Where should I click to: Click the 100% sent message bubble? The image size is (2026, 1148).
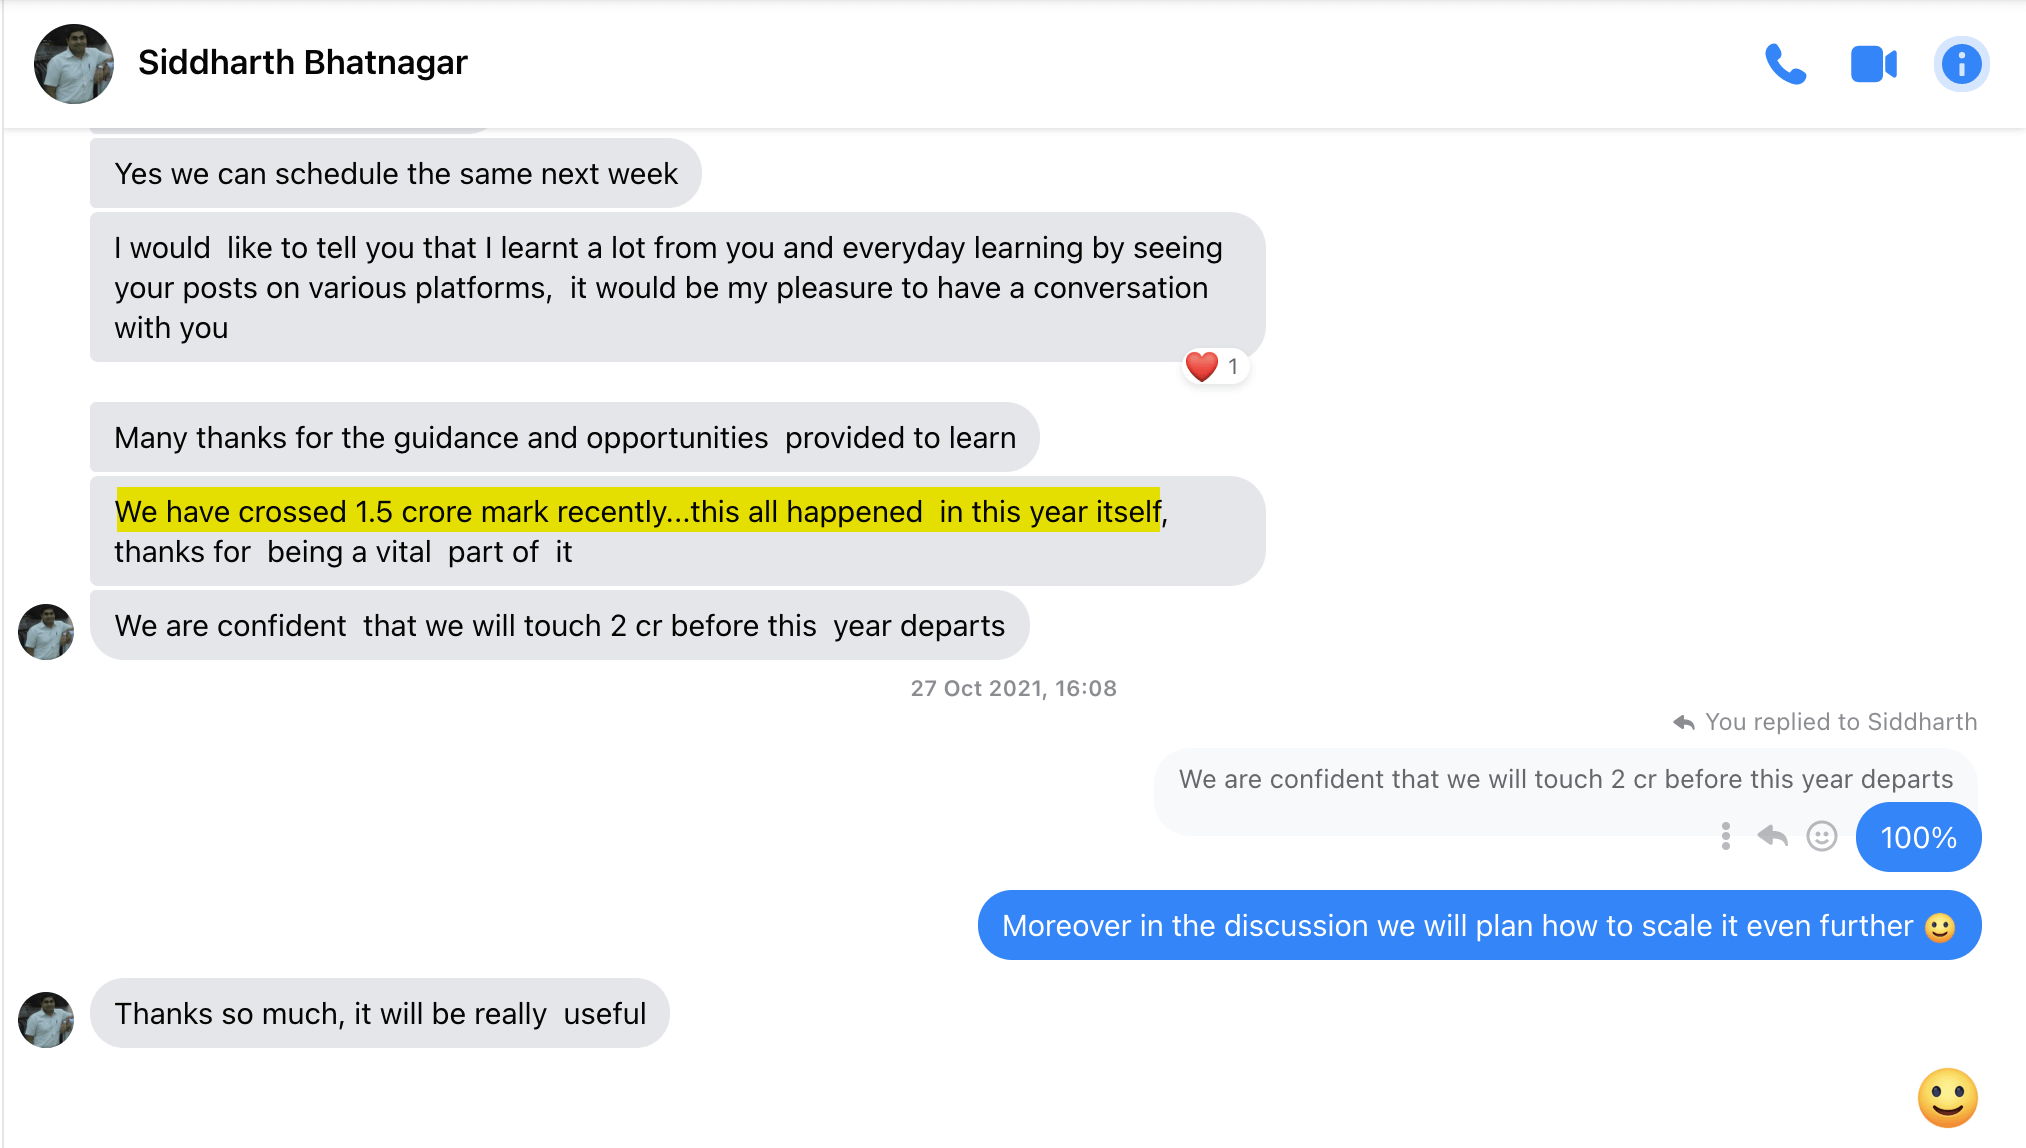point(1918,837)
